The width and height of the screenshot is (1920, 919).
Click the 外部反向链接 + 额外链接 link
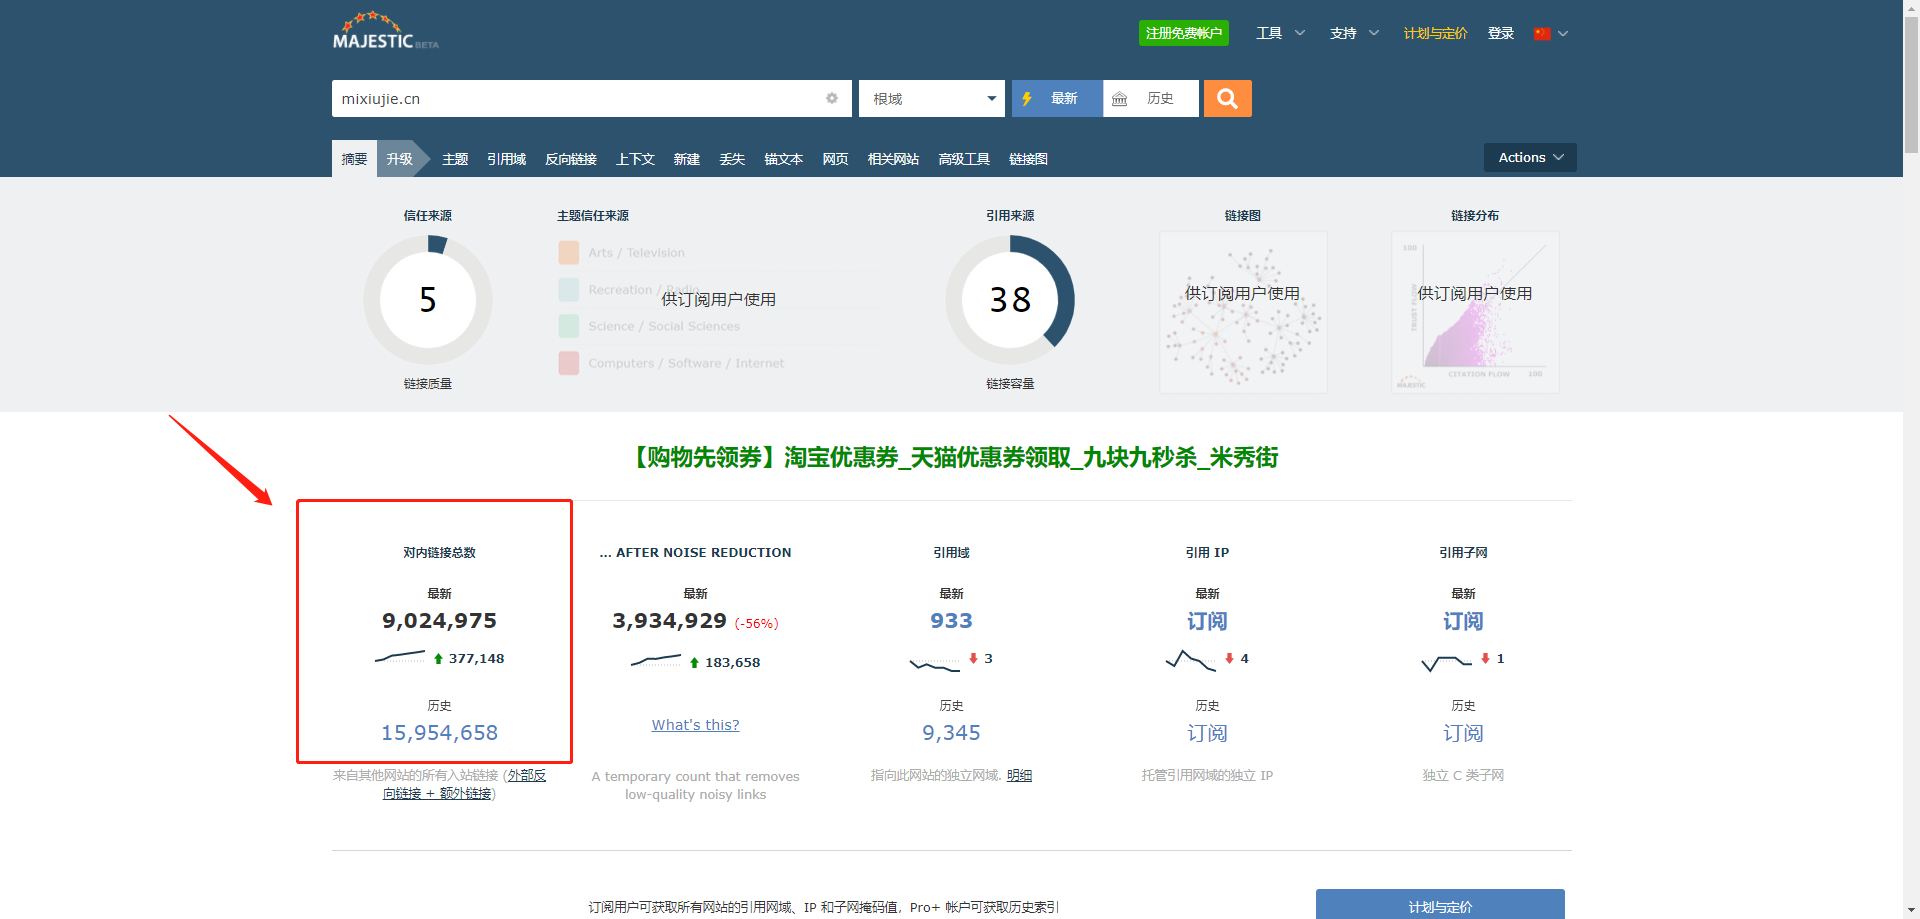click(464, 785)
